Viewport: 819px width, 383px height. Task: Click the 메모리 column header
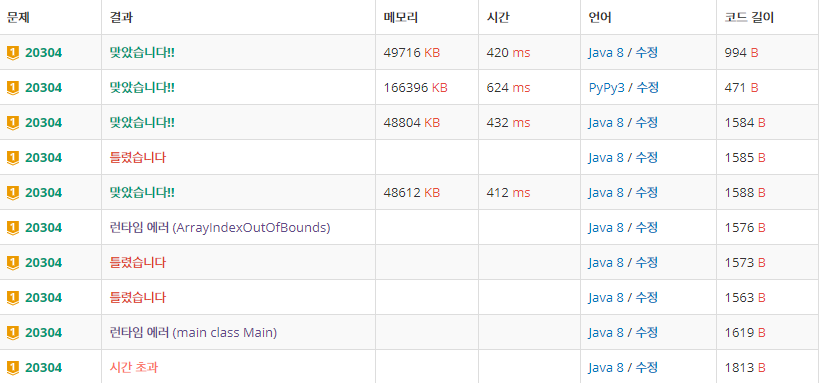click(x=401, y=17)
